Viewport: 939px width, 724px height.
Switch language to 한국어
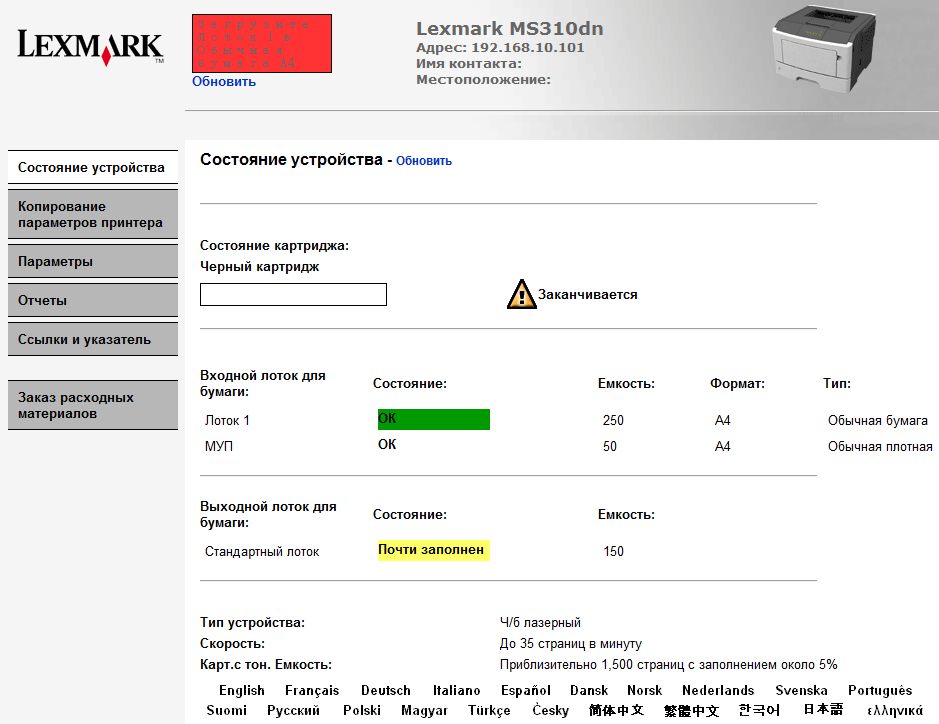tap(759, 710)
